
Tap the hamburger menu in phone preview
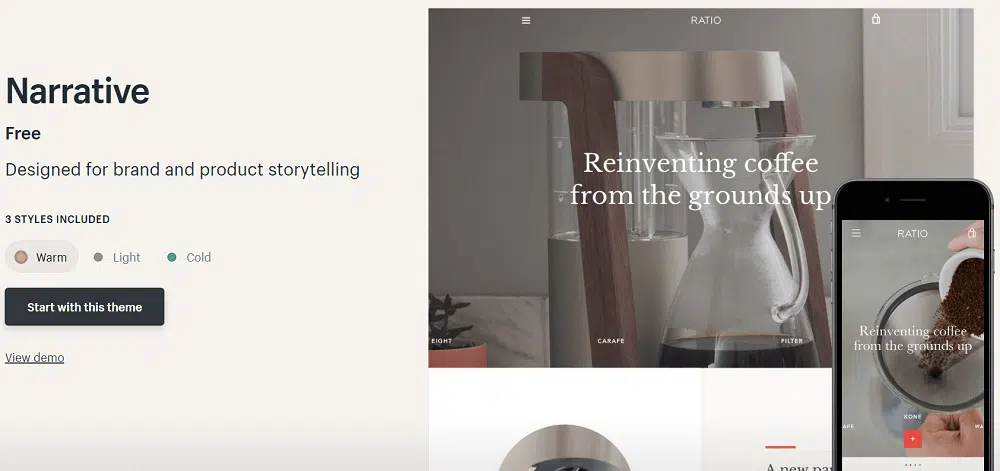pyautogui.click(x=856, y=233)
